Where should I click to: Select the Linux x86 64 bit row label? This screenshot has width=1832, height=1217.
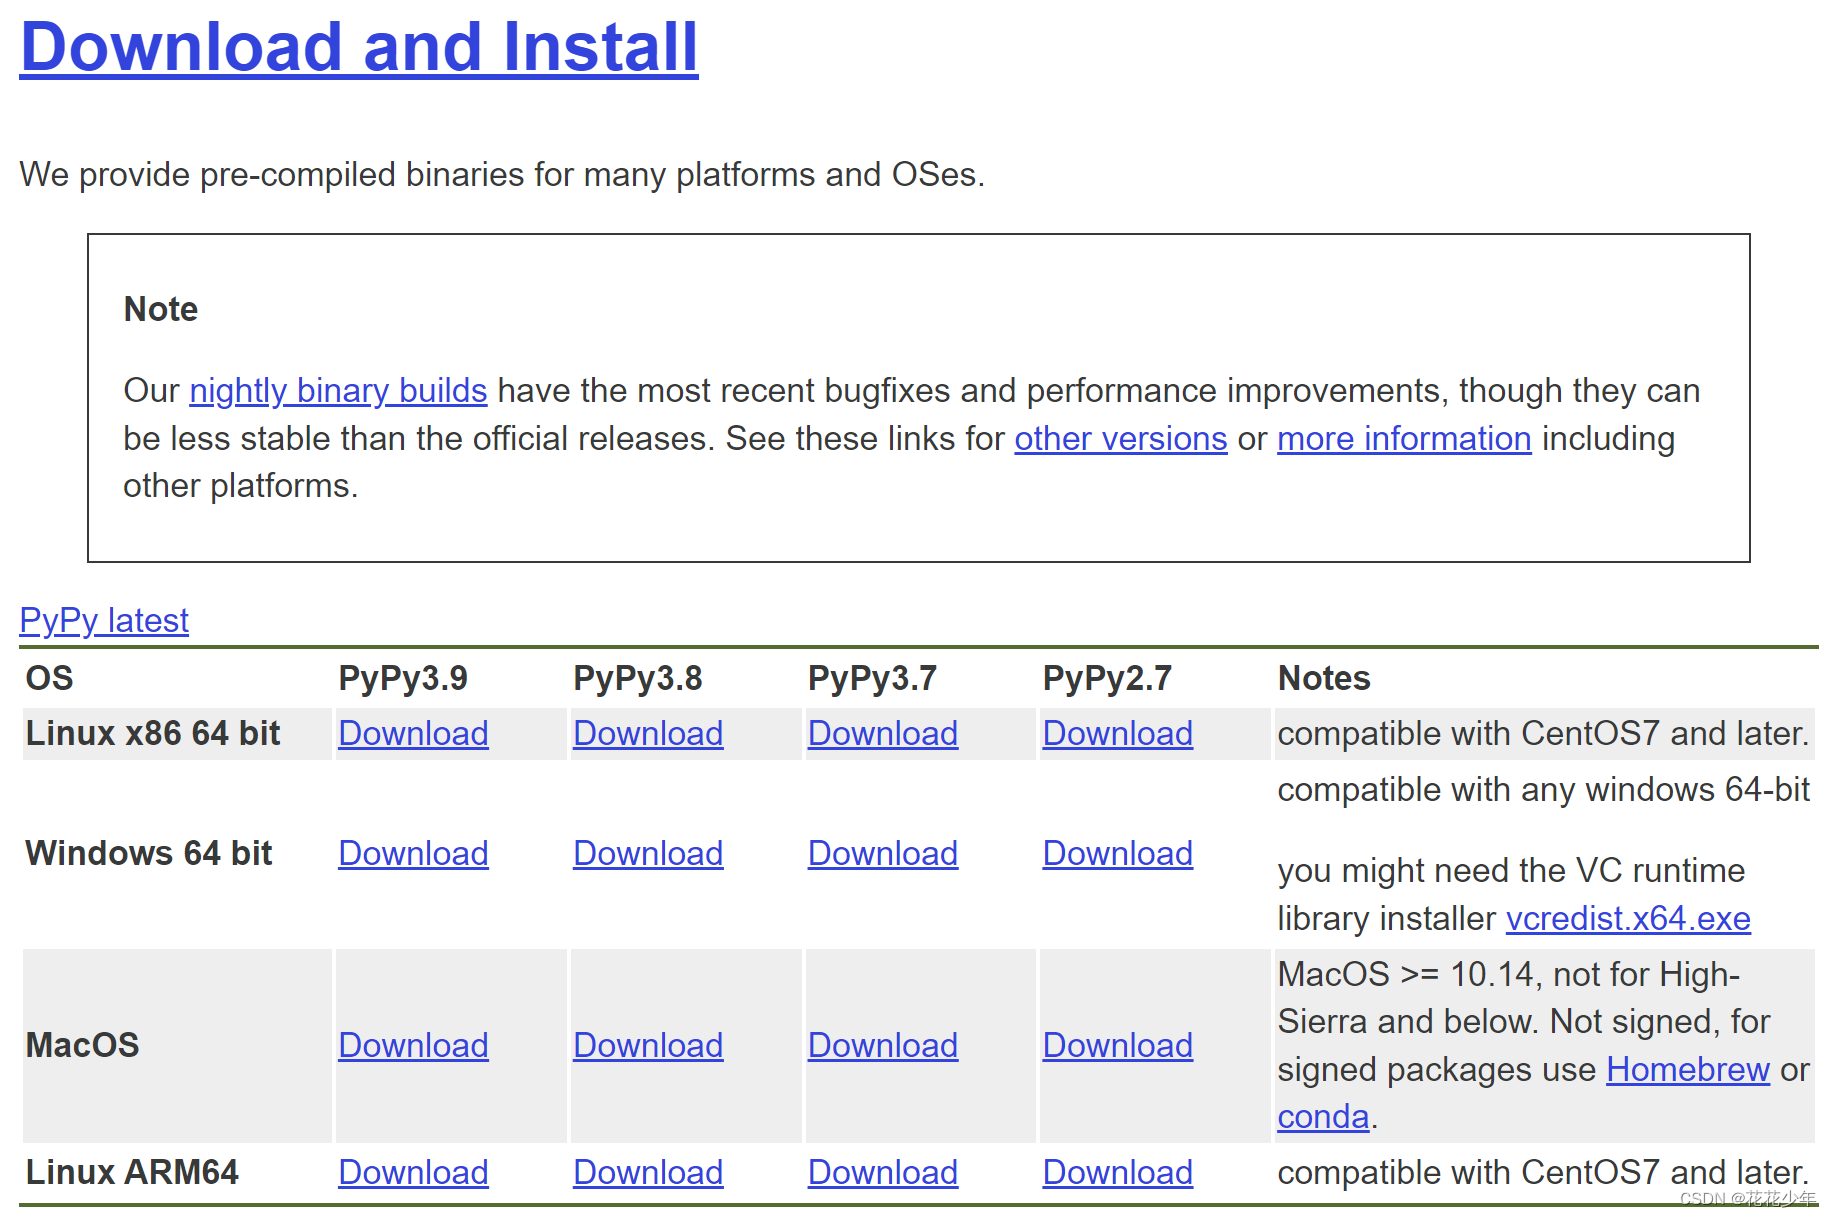pos(153,733)
